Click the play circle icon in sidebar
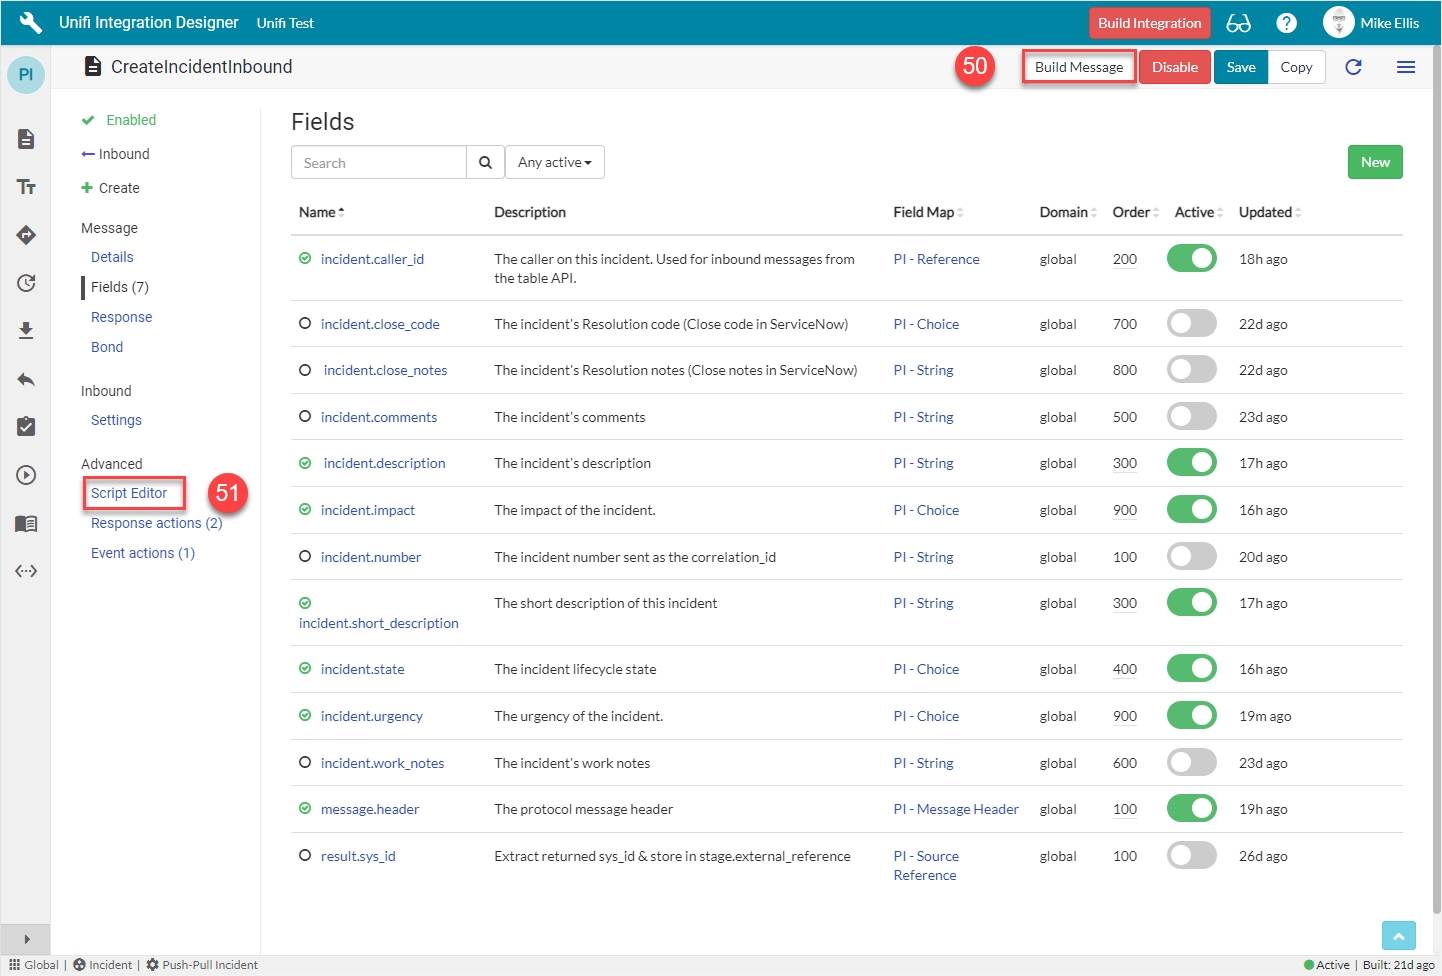The height and width of the screenshot is (976, 1442). coord(26,475)
